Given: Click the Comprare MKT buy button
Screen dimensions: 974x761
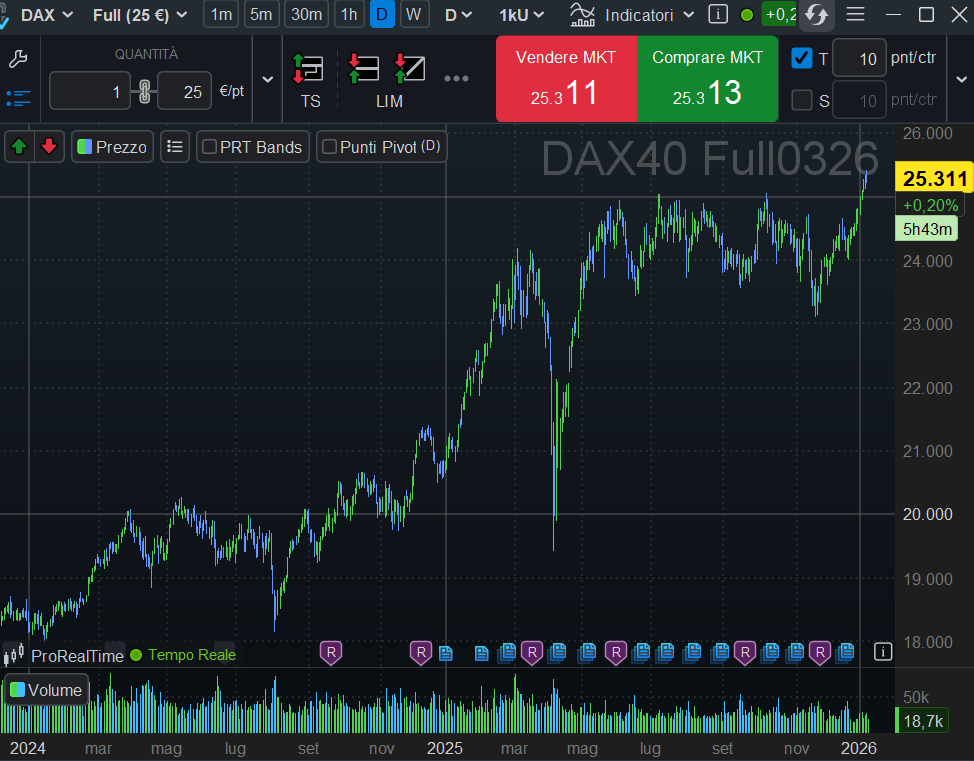Looking at the screenshot, I should pos(707,79).
